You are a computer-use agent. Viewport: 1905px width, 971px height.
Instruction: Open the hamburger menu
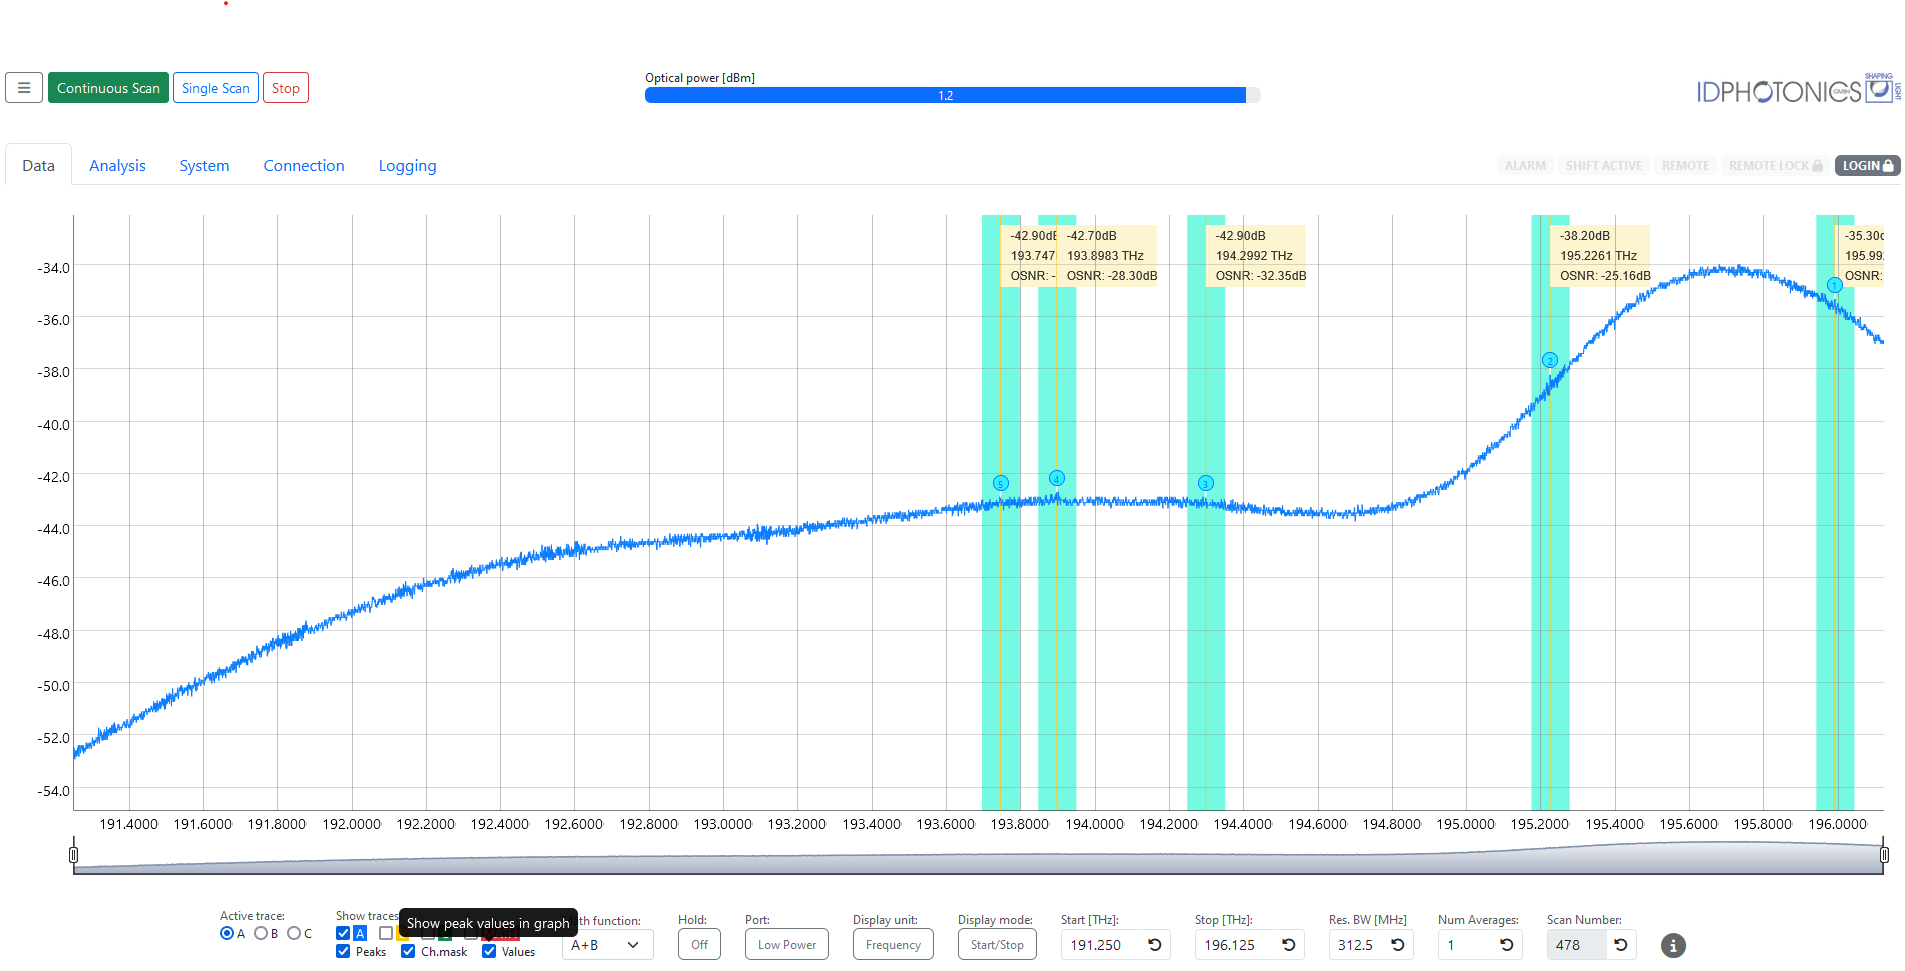(x=24, y=88)
